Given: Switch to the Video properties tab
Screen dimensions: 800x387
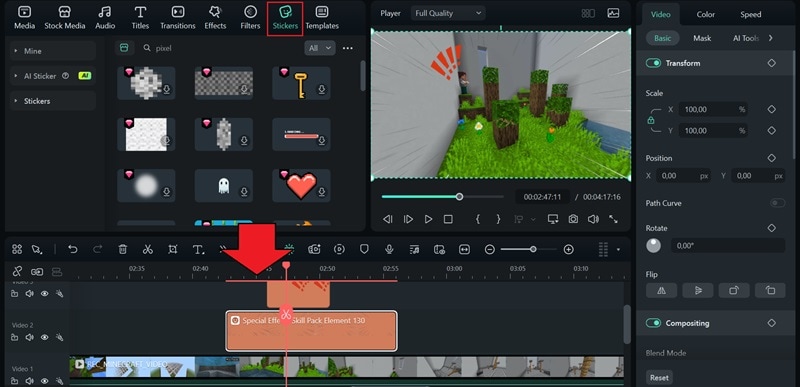Looking at the screenshot, I should (661, 14).
